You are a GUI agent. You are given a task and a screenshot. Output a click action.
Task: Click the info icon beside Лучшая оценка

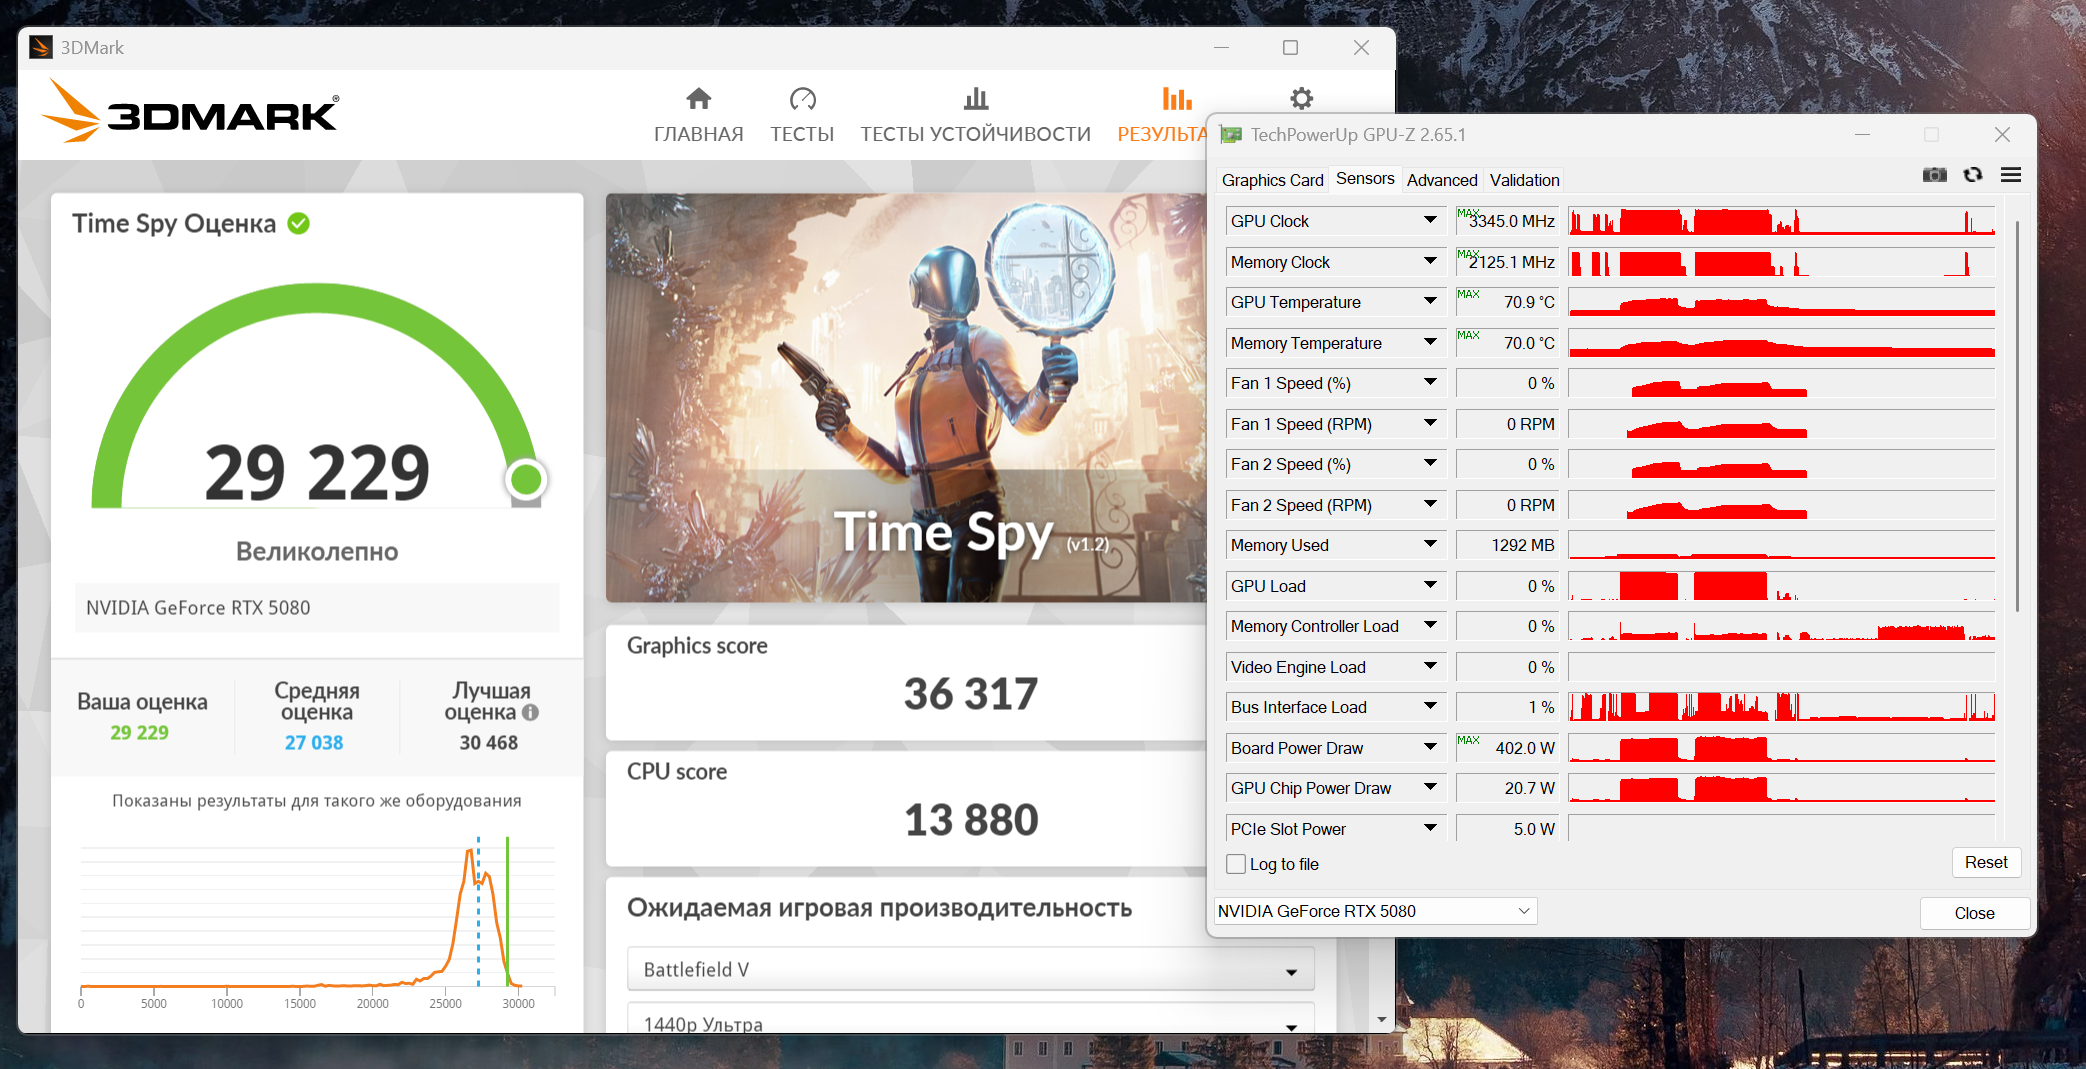[530, 712]
